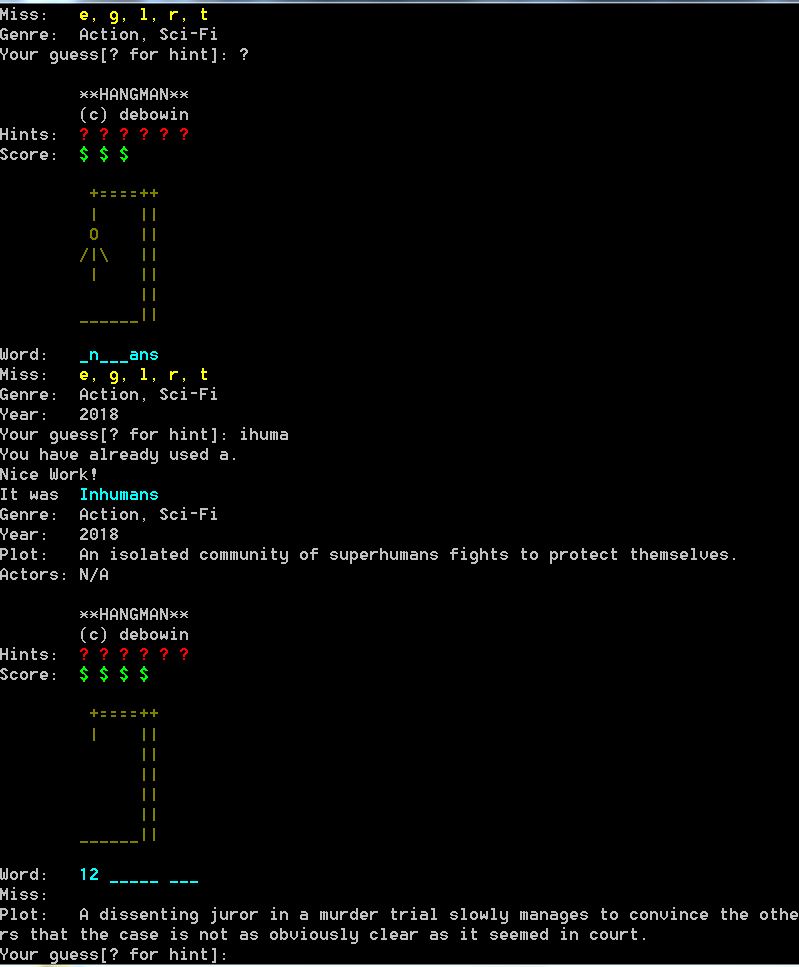Click the empty "Miss:" label for the new word
The height and width of the screenshot is (967, 799).
(23, 895)
